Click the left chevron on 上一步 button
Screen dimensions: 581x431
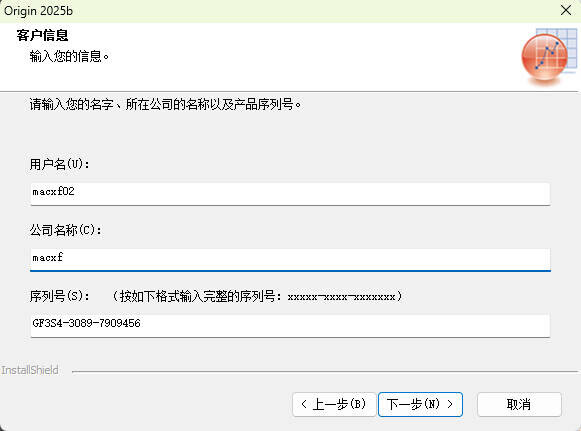tap(304, 404)
